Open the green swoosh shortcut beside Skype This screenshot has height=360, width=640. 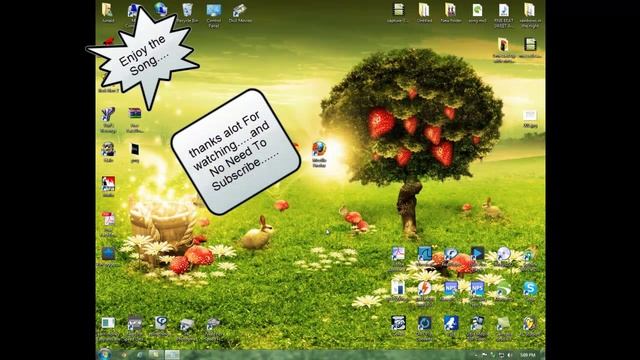point(504,288)
